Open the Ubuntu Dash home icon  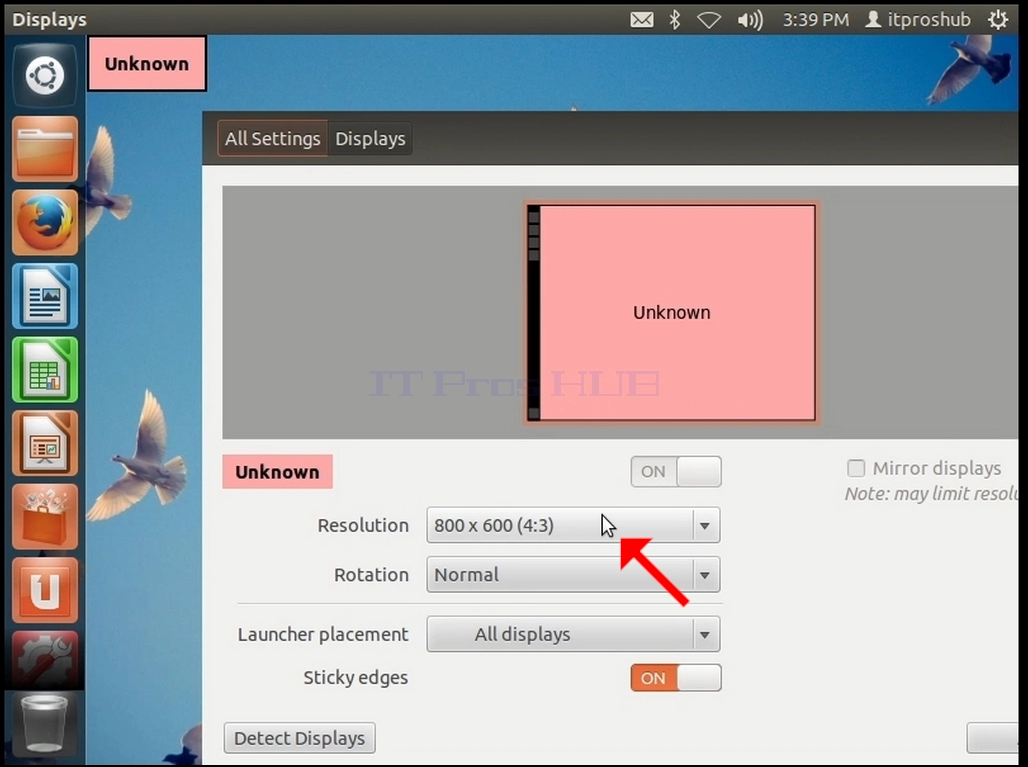coord(45,75)
